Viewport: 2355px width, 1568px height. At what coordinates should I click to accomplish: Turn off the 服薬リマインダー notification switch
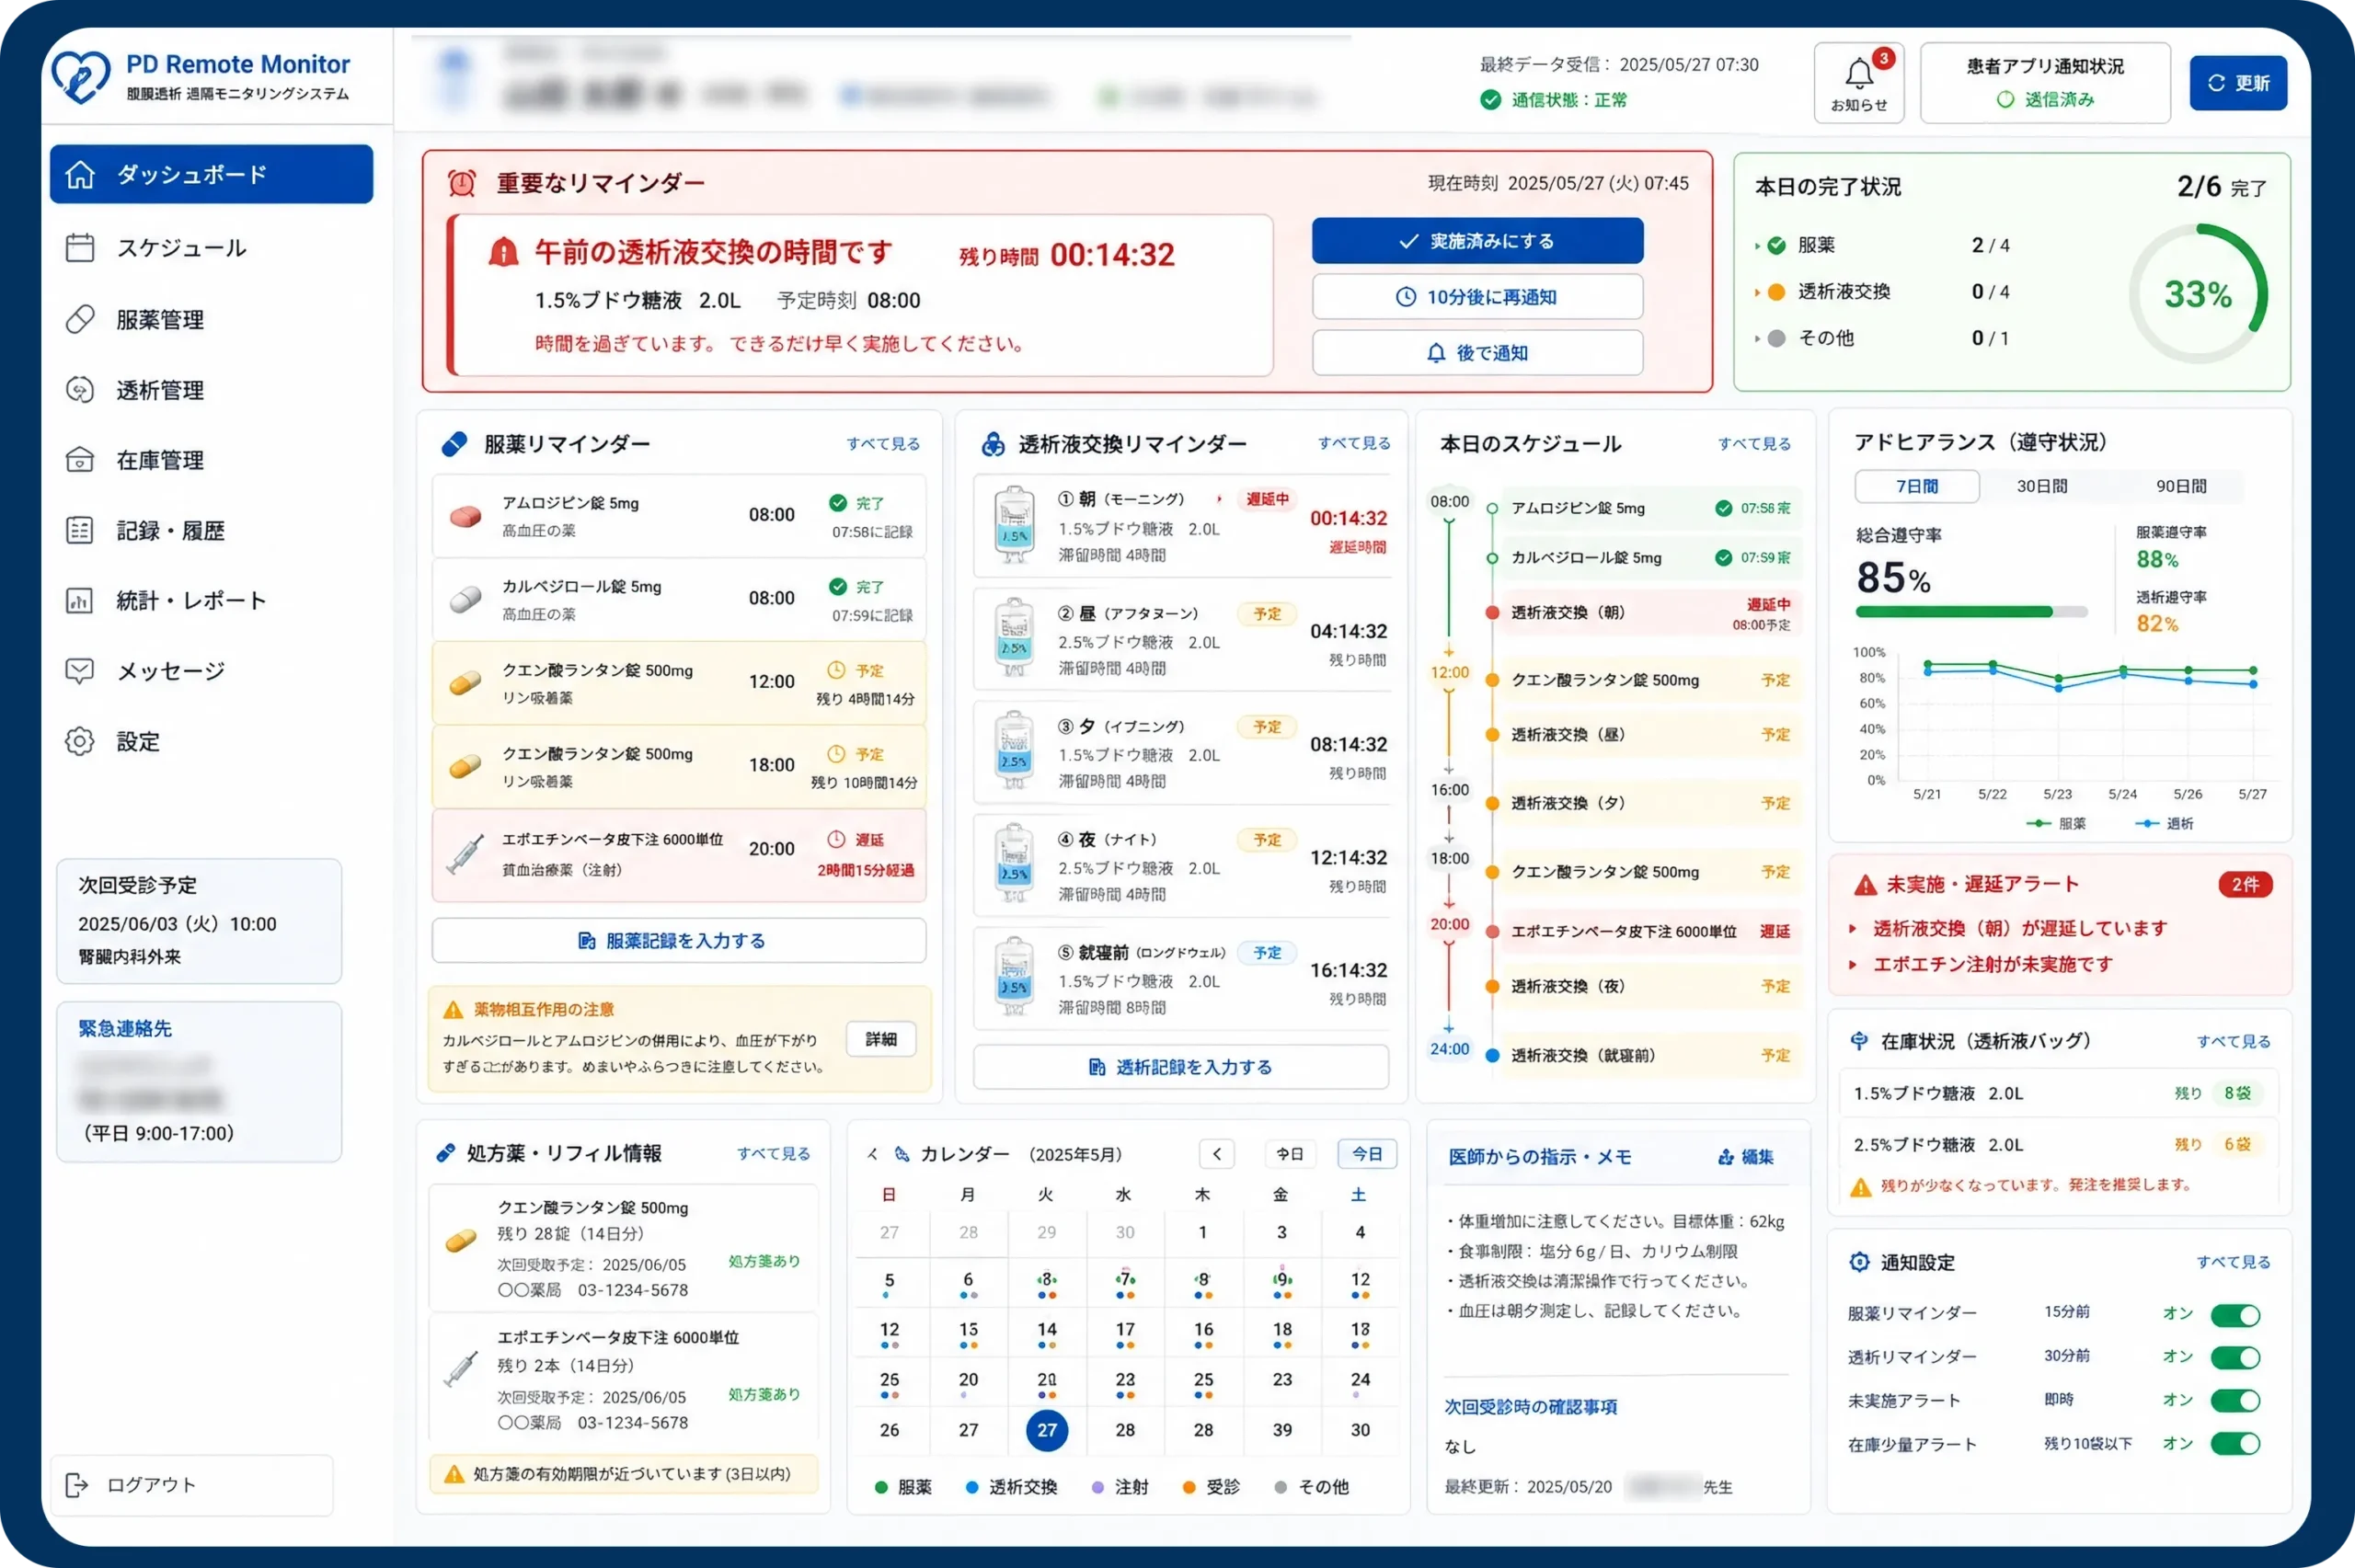click(x=2235, y=1315)
